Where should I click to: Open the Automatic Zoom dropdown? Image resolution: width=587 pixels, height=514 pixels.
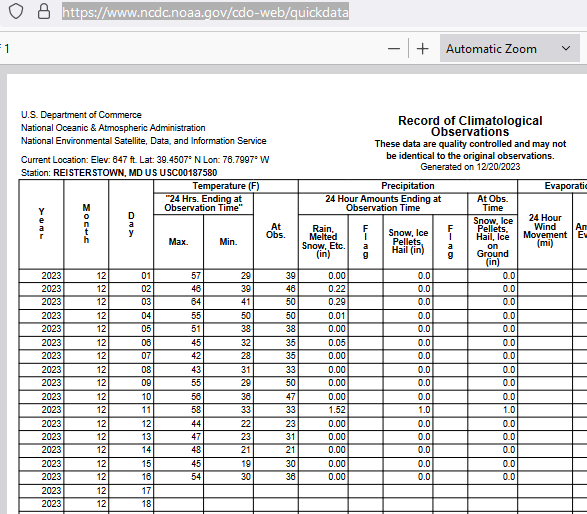click(x=510, y=48)
